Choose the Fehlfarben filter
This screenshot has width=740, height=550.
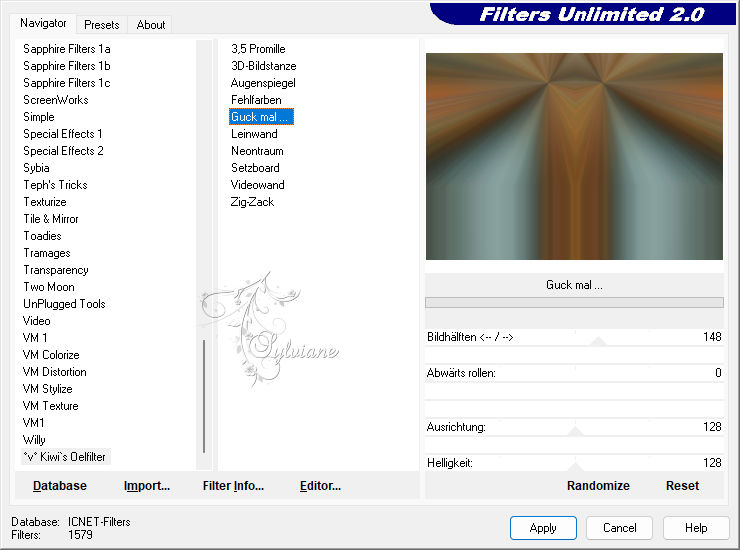click(256, 100)
